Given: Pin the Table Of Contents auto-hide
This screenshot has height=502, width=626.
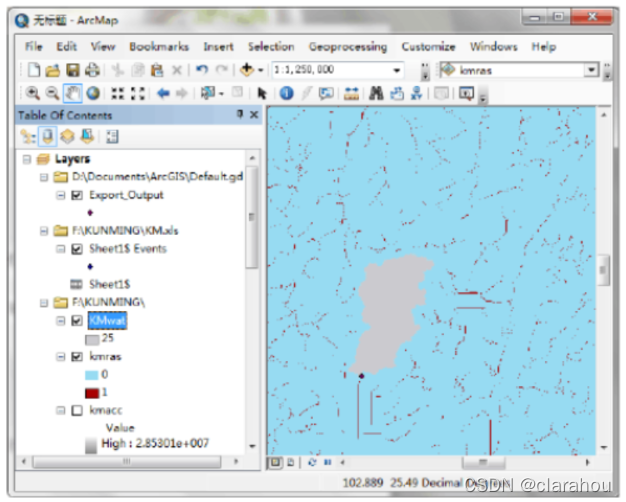Looking at the screenshot, I should click(240, 115).
